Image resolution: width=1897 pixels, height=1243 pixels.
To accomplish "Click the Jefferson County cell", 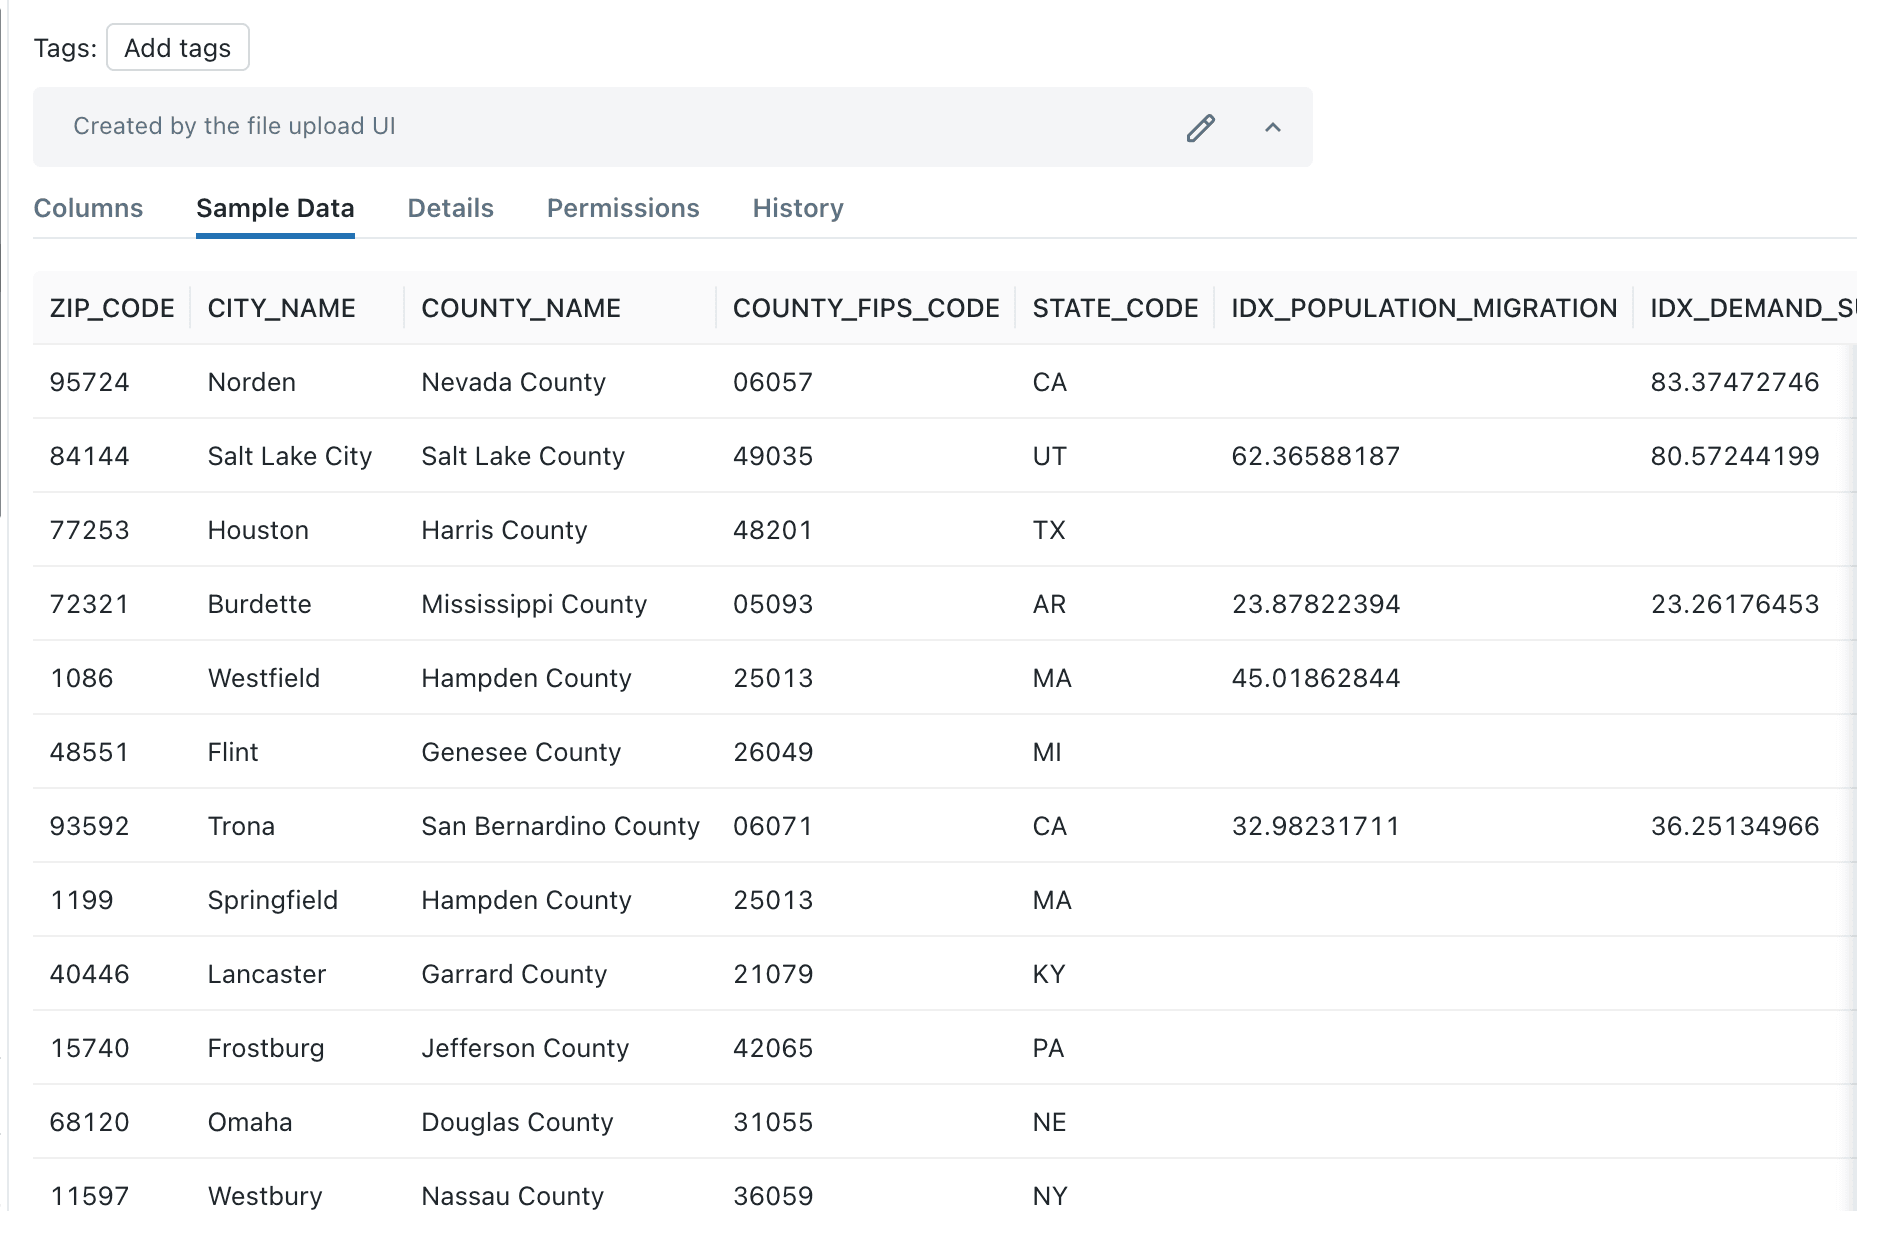I will point(525,1048).
